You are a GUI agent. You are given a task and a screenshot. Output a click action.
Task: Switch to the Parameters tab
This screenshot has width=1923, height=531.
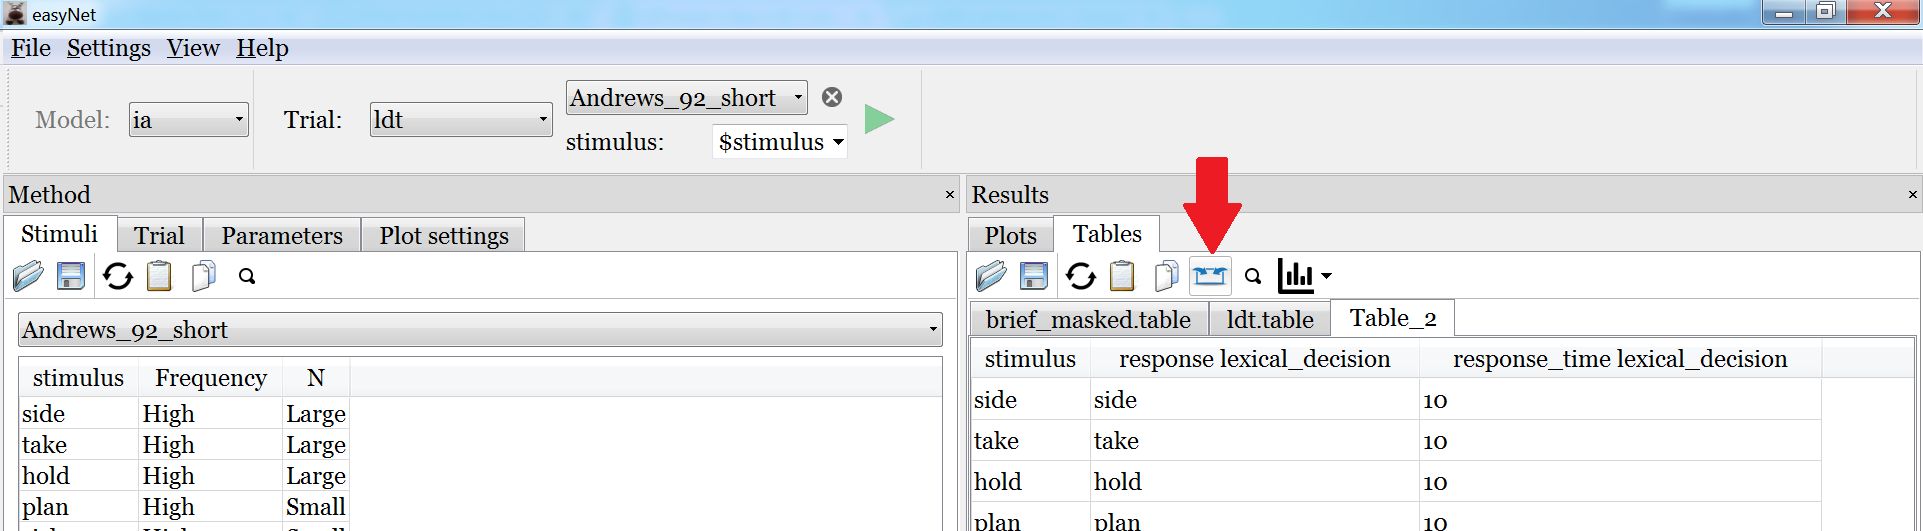(x=281, y=236)
